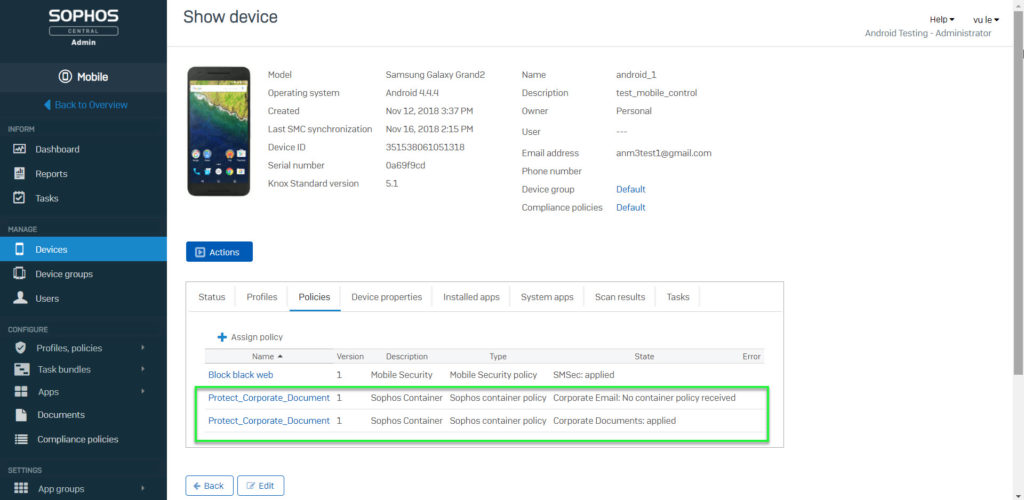
Task: Expand the App groups submenu arrow
Action: [142, 488]
